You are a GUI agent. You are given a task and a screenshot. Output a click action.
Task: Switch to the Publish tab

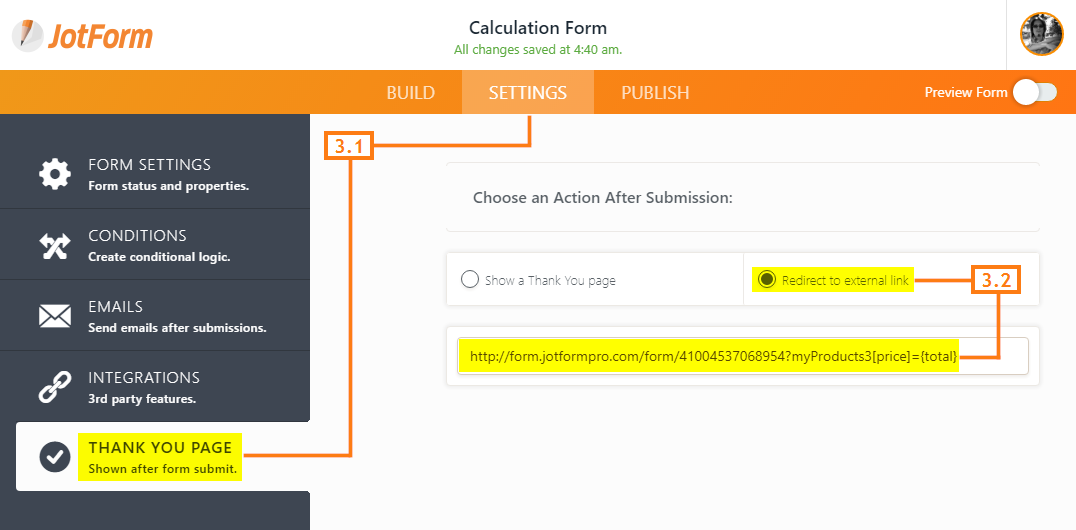point(655,93)
